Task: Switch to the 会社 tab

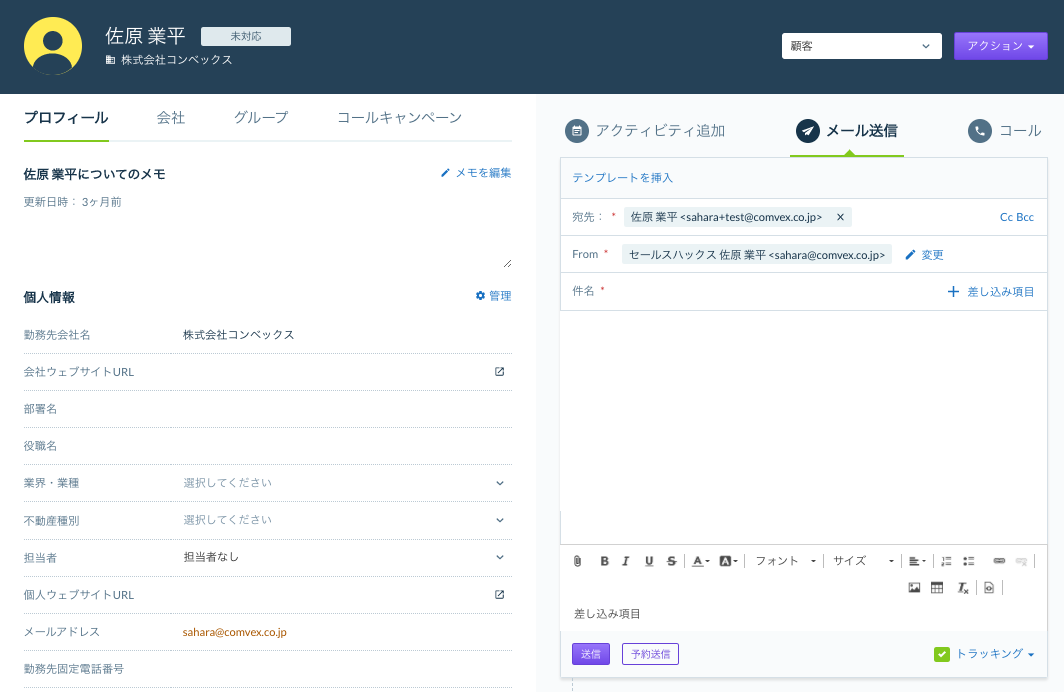Action: click(170, 118)
